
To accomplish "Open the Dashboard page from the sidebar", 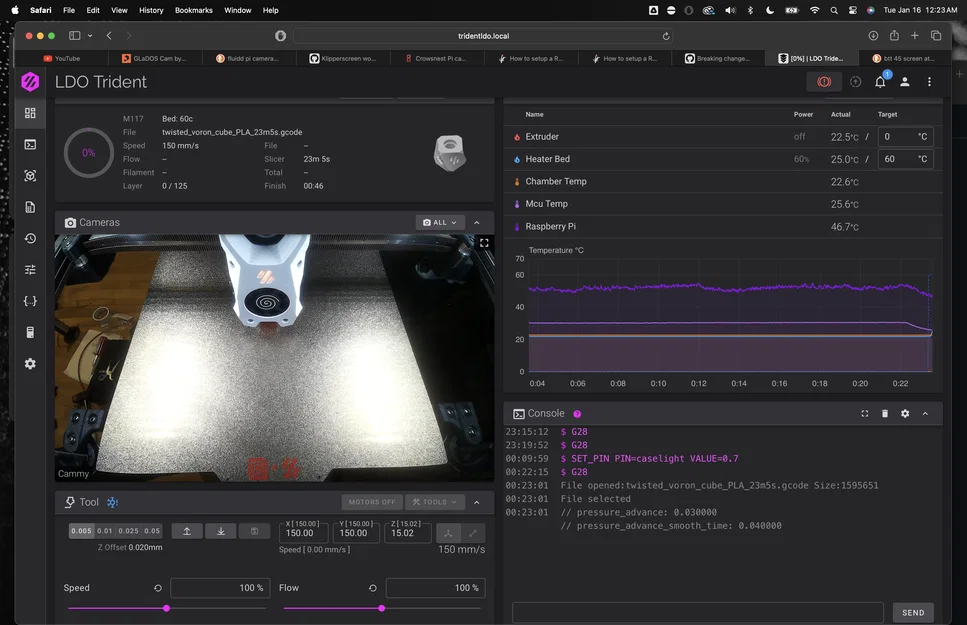I will [30, 113].
